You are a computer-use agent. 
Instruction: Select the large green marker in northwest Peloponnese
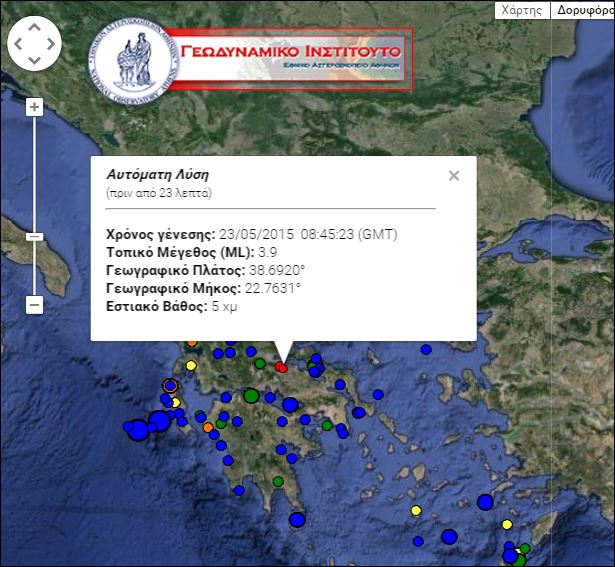point(251,395)
